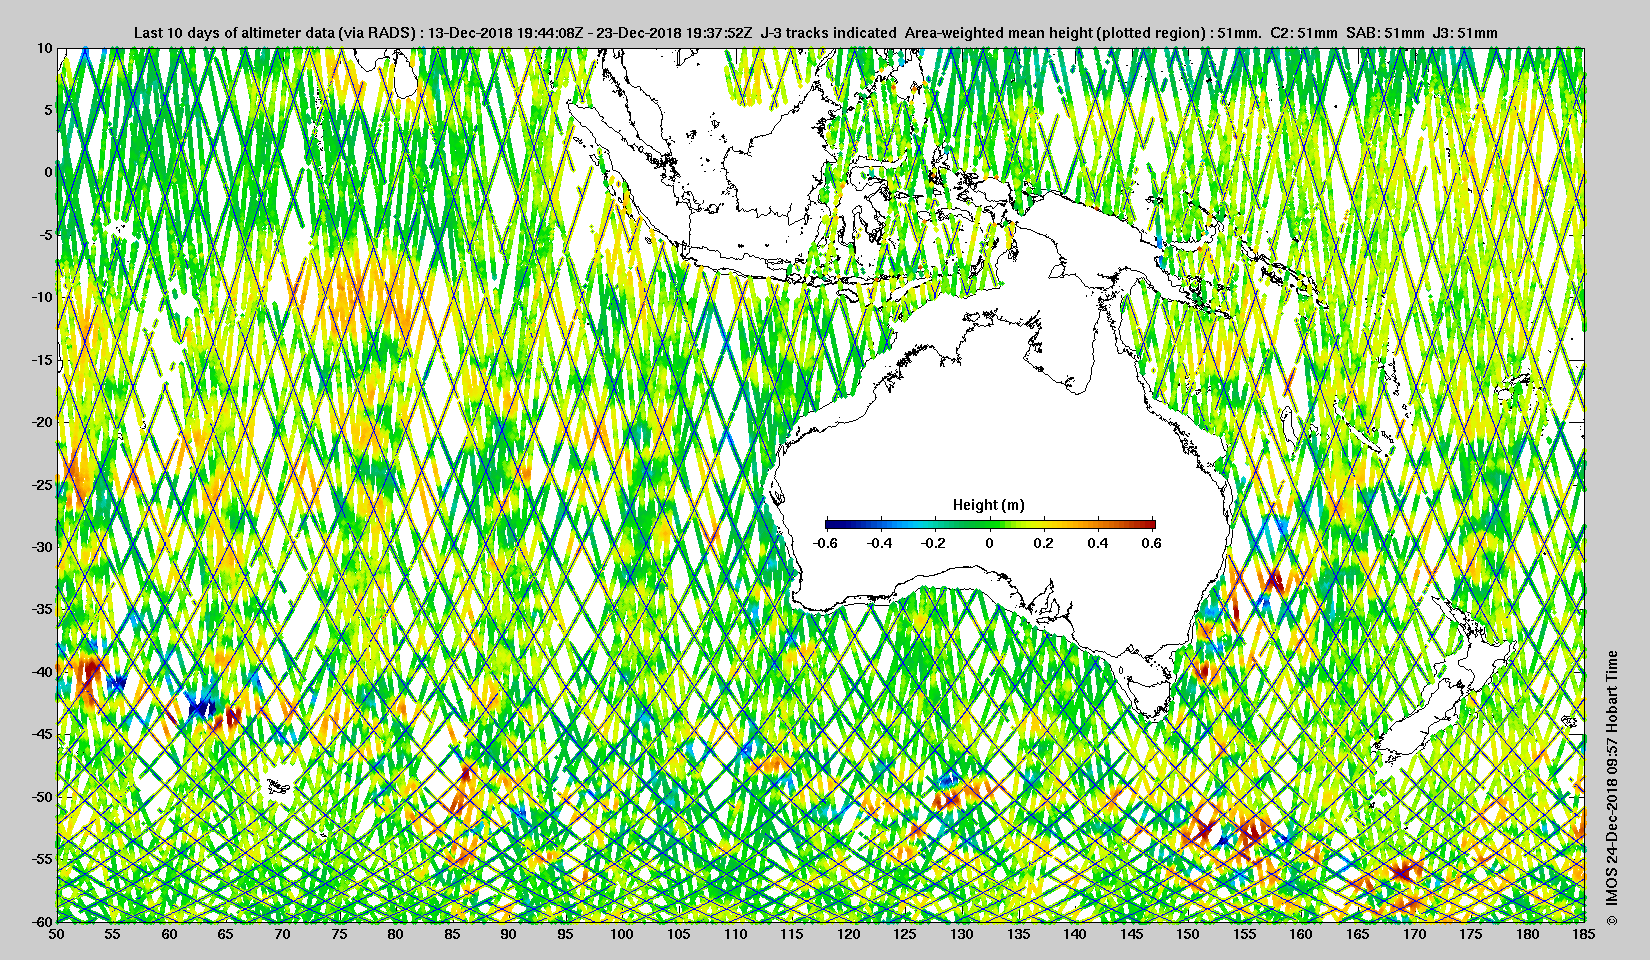
Task: Click latitude tick label -10 on left axis
Action: 42,297
